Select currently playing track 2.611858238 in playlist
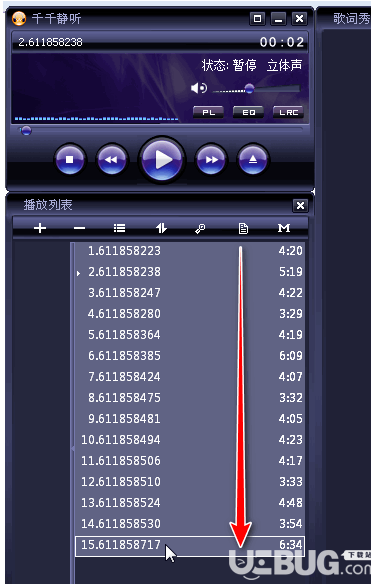This screenshot has width=378, height=584. [x=190, y=272]
